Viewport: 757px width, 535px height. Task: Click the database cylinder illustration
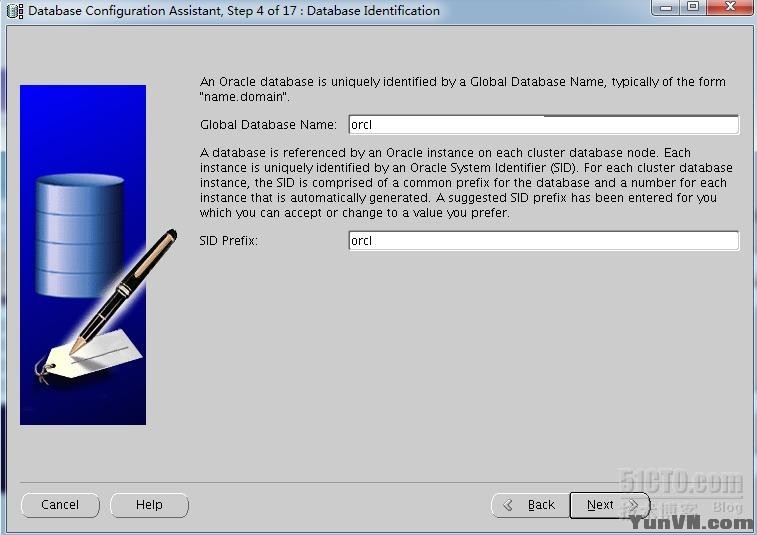(x=80, y=236)
